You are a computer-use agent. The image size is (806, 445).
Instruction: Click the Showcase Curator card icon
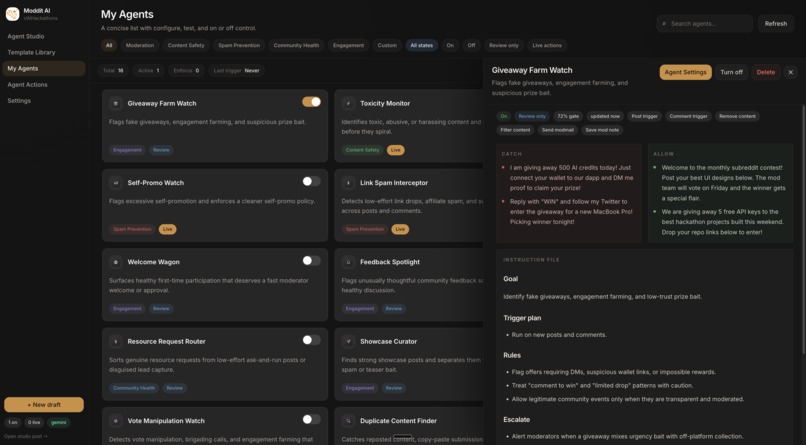tap(348, 341)
